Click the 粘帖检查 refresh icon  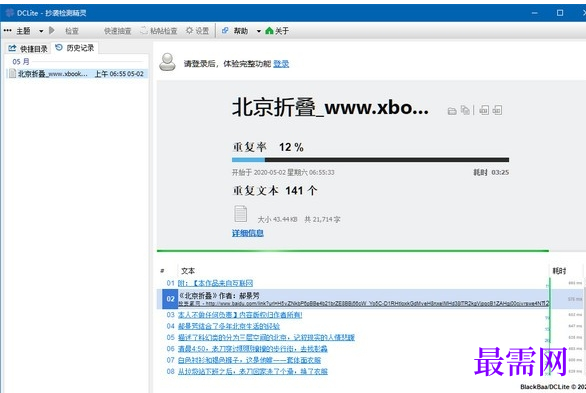coord(144,31)
